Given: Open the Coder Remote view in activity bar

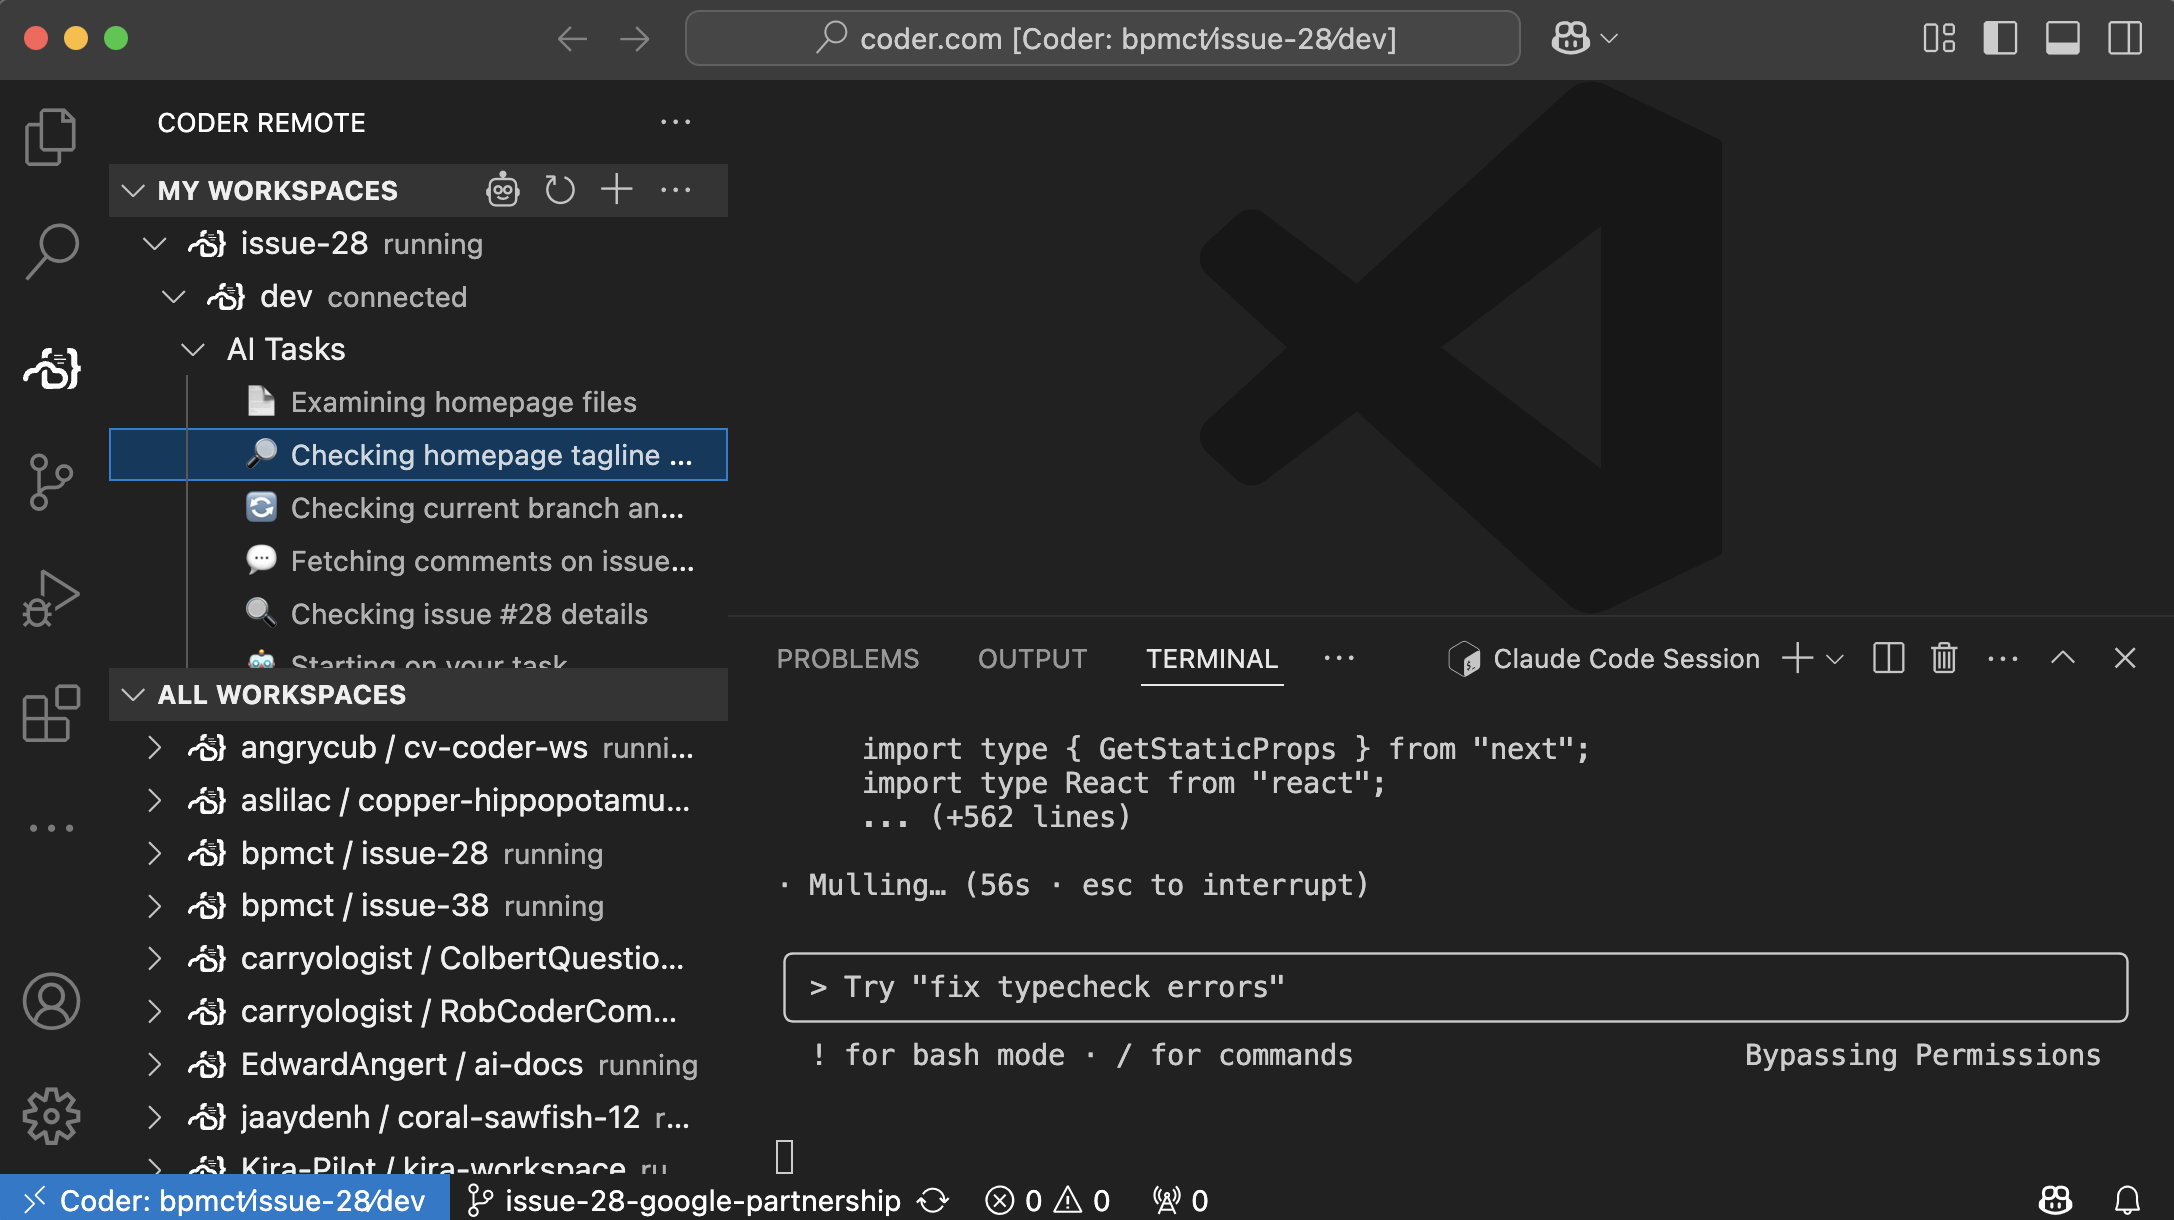Looking at the screenshot, I should coord(51,369).
